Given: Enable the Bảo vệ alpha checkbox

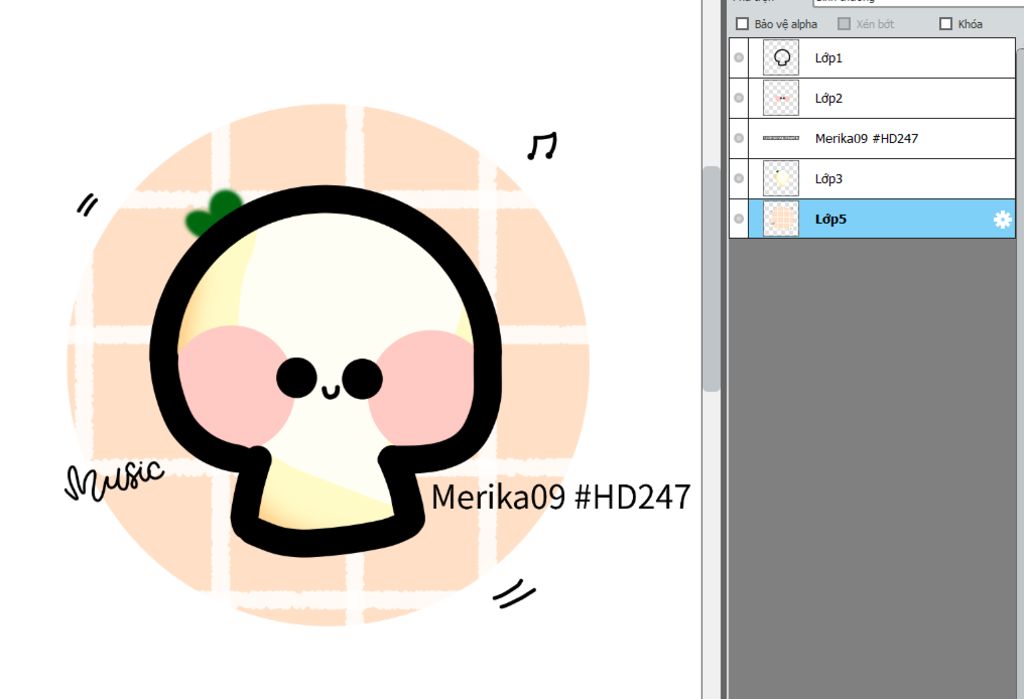Looking at the screenshot, I should (x=742, y=24).
